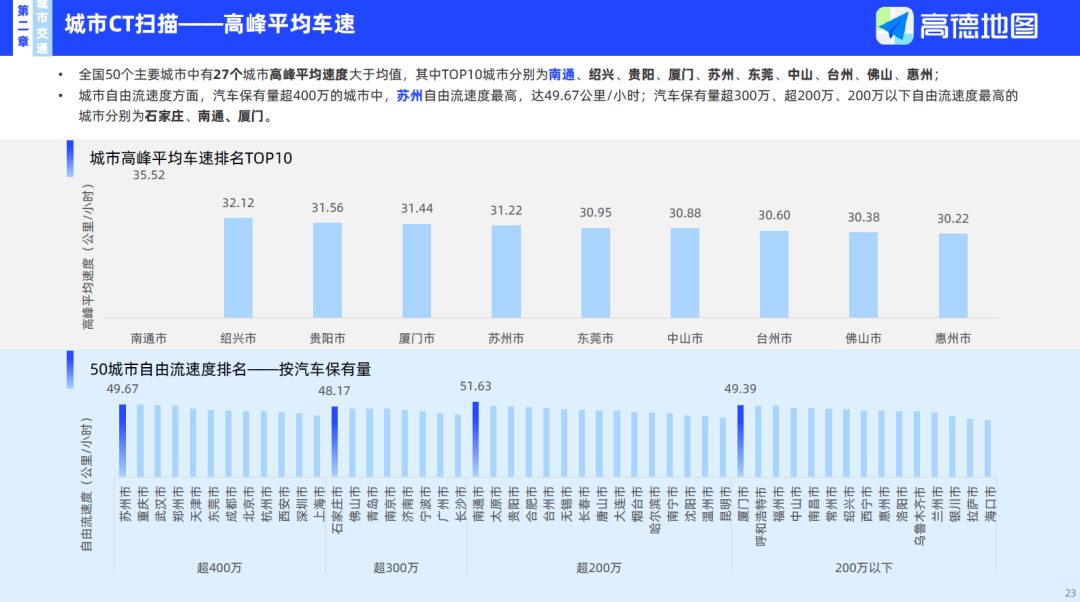Click the page number 23
1080x602 pixels.
coord(1070,593)
